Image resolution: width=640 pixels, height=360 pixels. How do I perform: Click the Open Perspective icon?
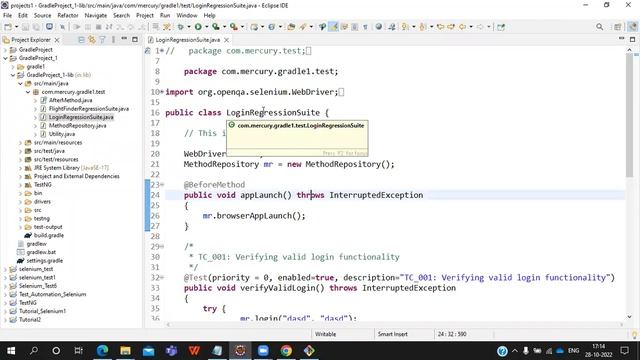(618, 27)
